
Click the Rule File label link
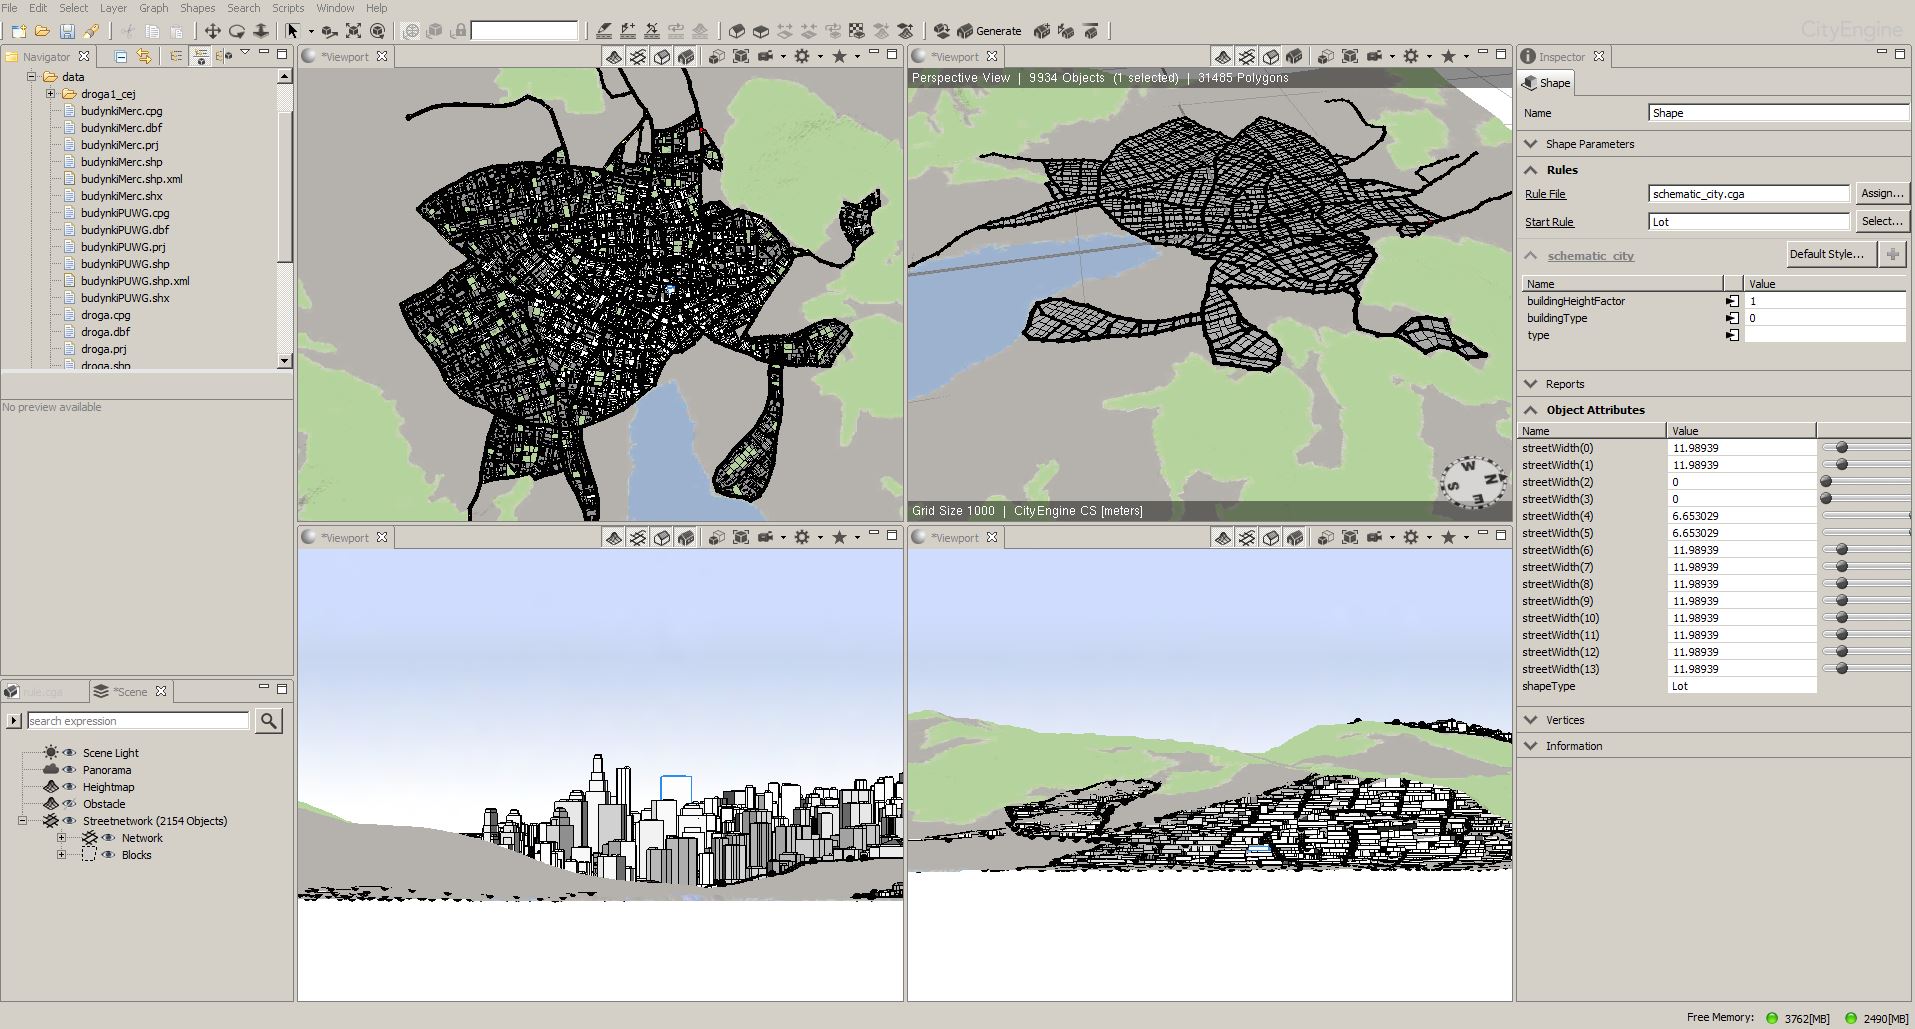coord(1545,194)
